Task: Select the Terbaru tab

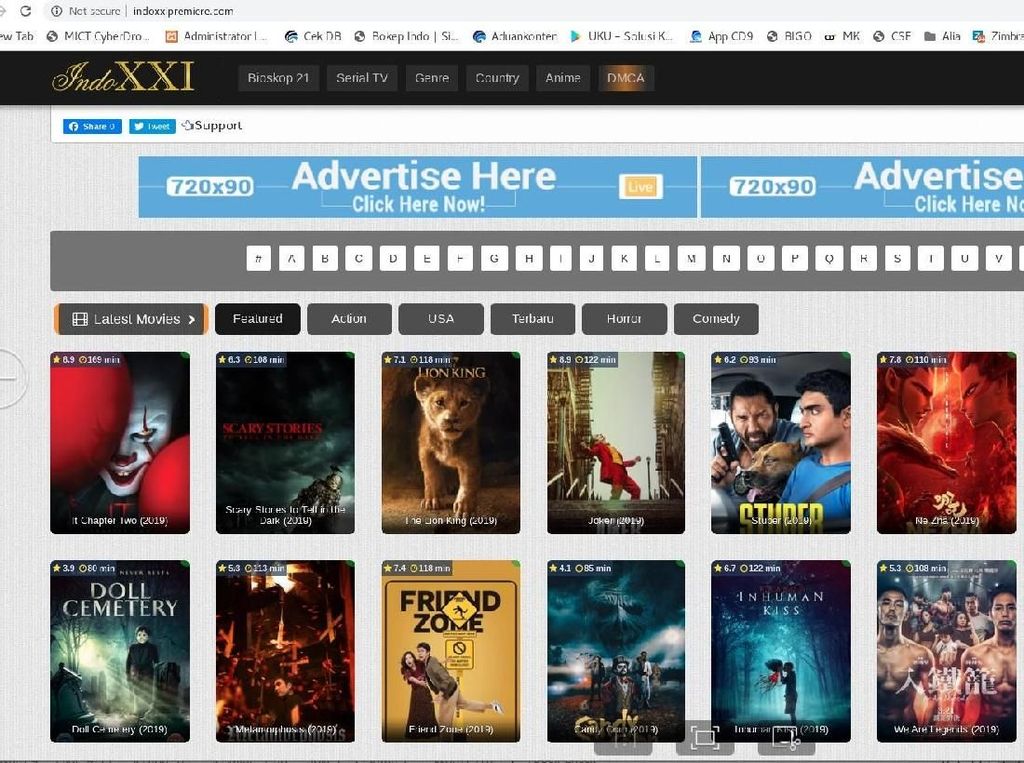Action: [532, 319]
